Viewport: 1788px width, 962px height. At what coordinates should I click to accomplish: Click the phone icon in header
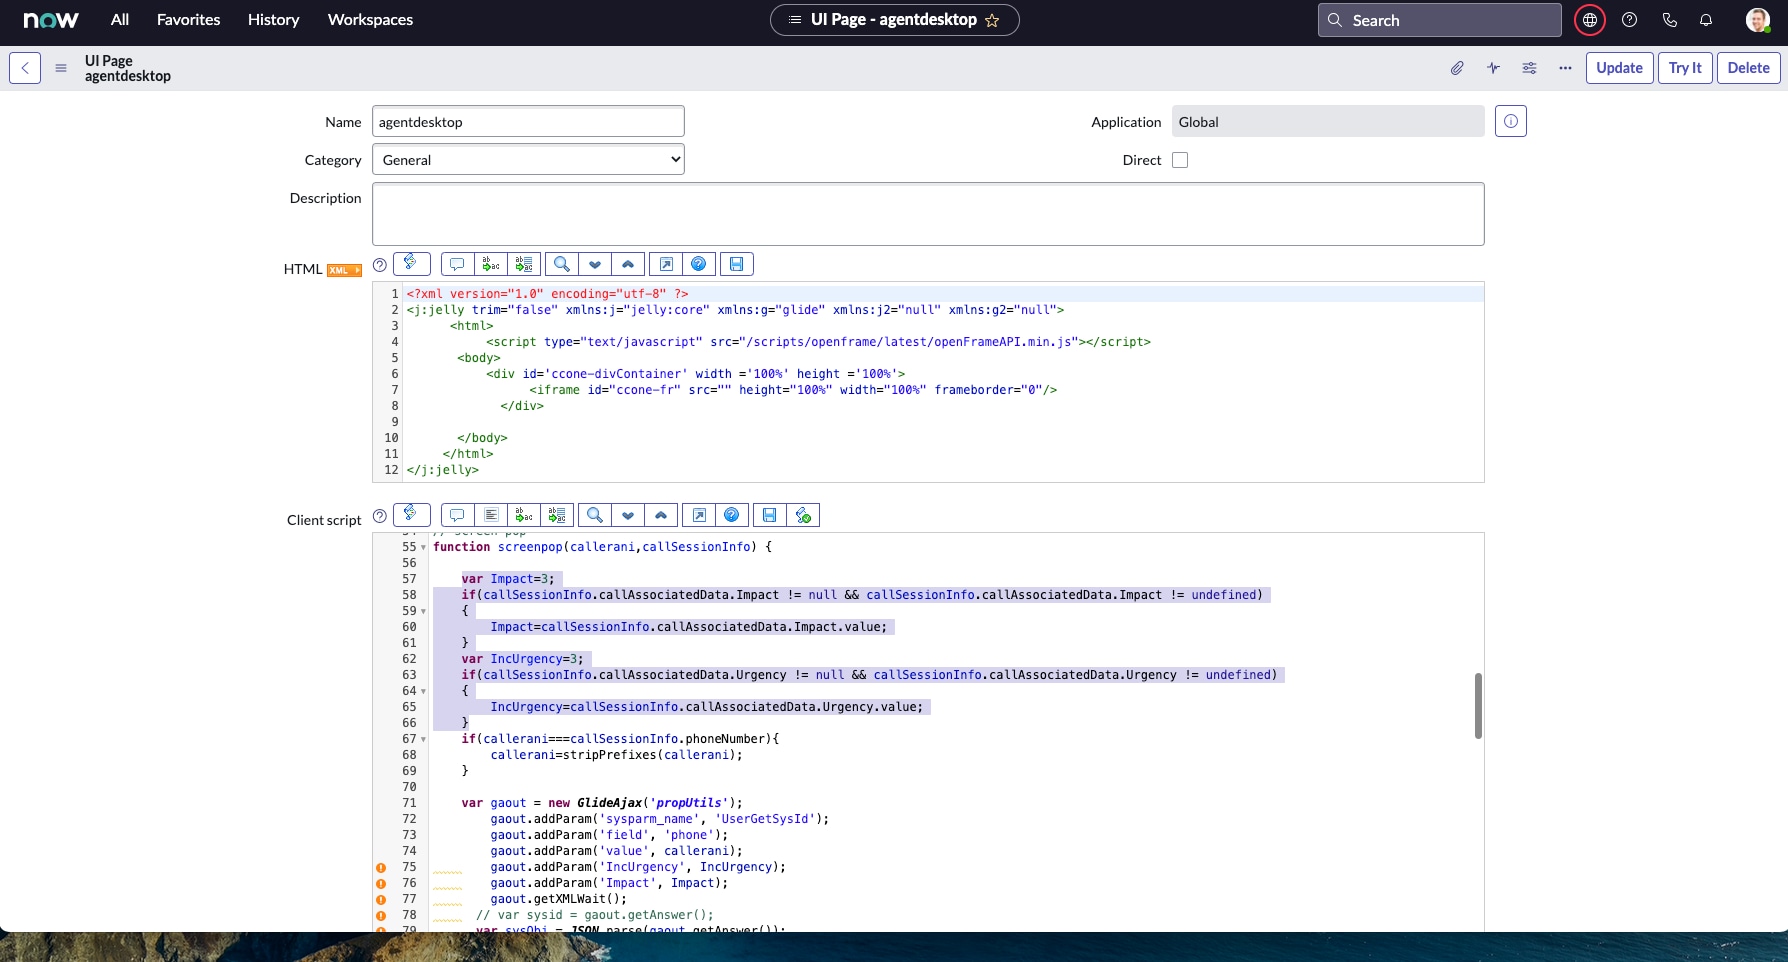pyautogui.click(x=1669, y=20)
